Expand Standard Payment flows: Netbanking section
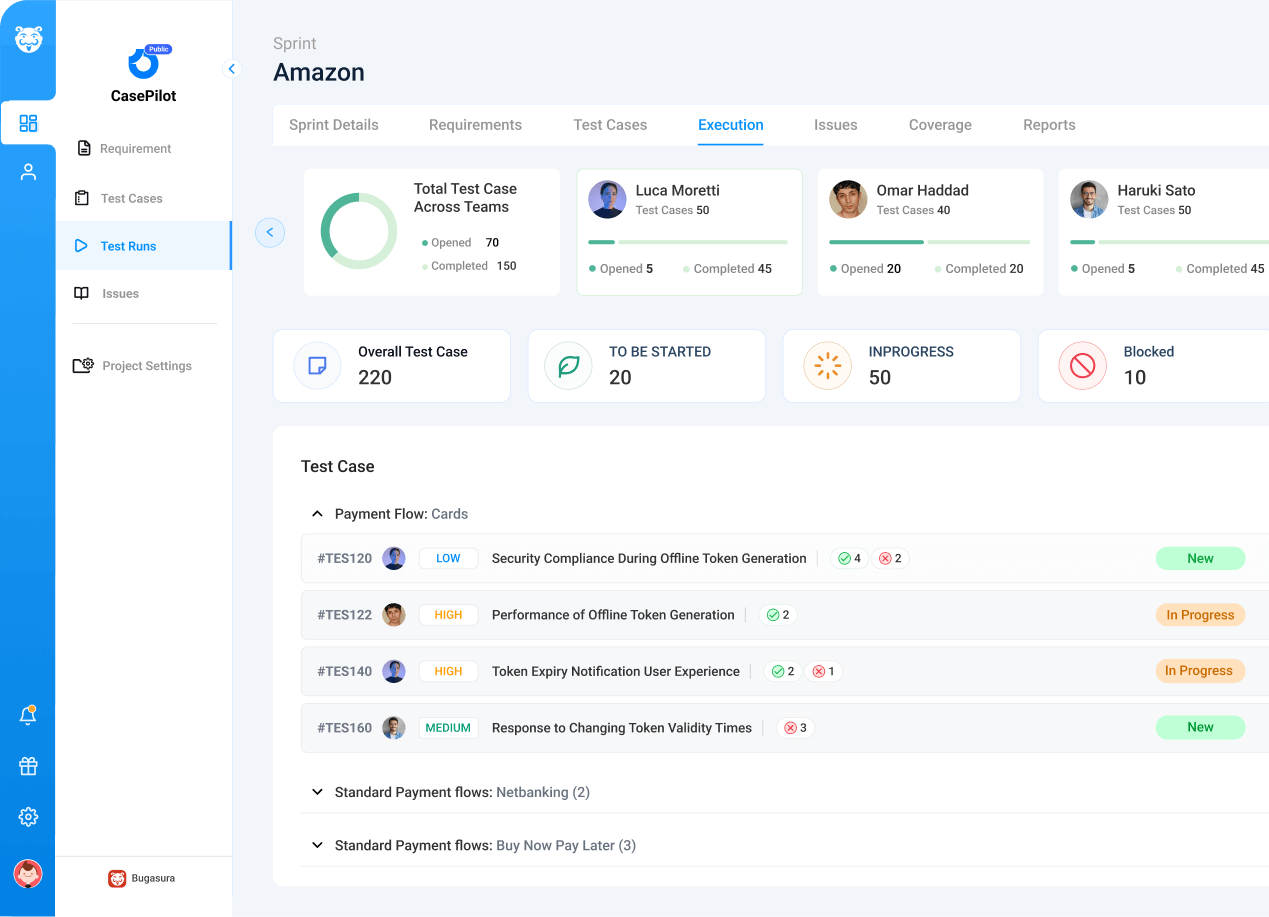1269x917 pixels. (x=317, y=792)
